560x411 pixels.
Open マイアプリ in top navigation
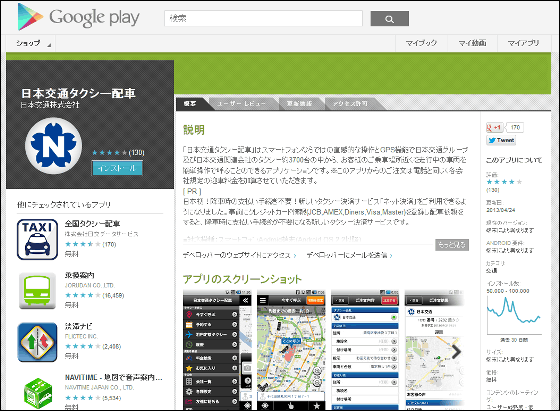pyautogui.click(x=523, y=43)
